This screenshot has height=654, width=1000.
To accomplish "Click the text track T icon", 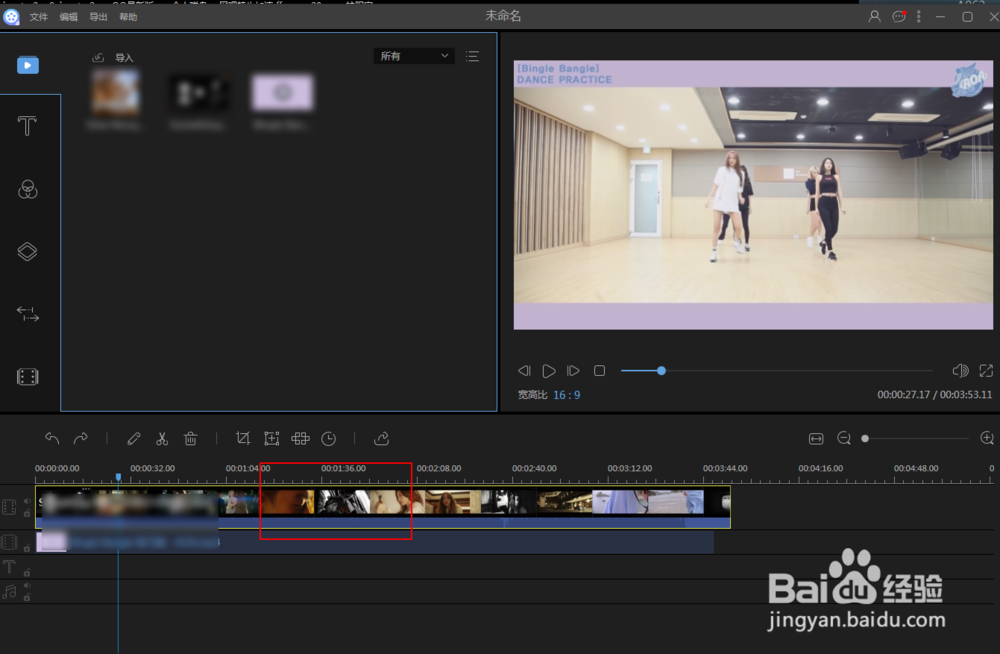I will click(x=9, y=567).
